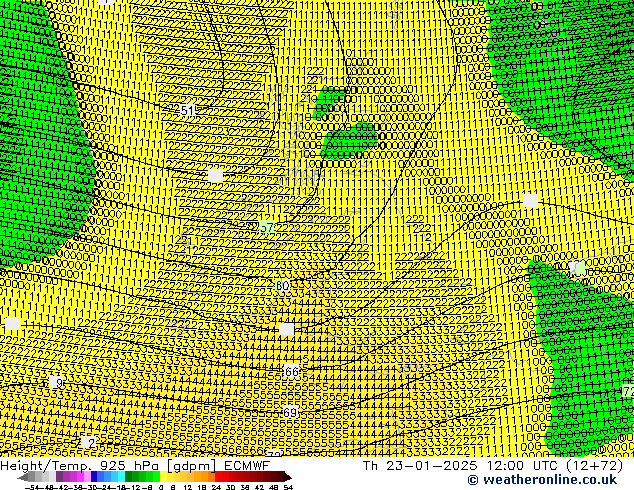This screenshot has width=634, height=490.
Task: Click the legend value '54' at right end
Action: 287,488
